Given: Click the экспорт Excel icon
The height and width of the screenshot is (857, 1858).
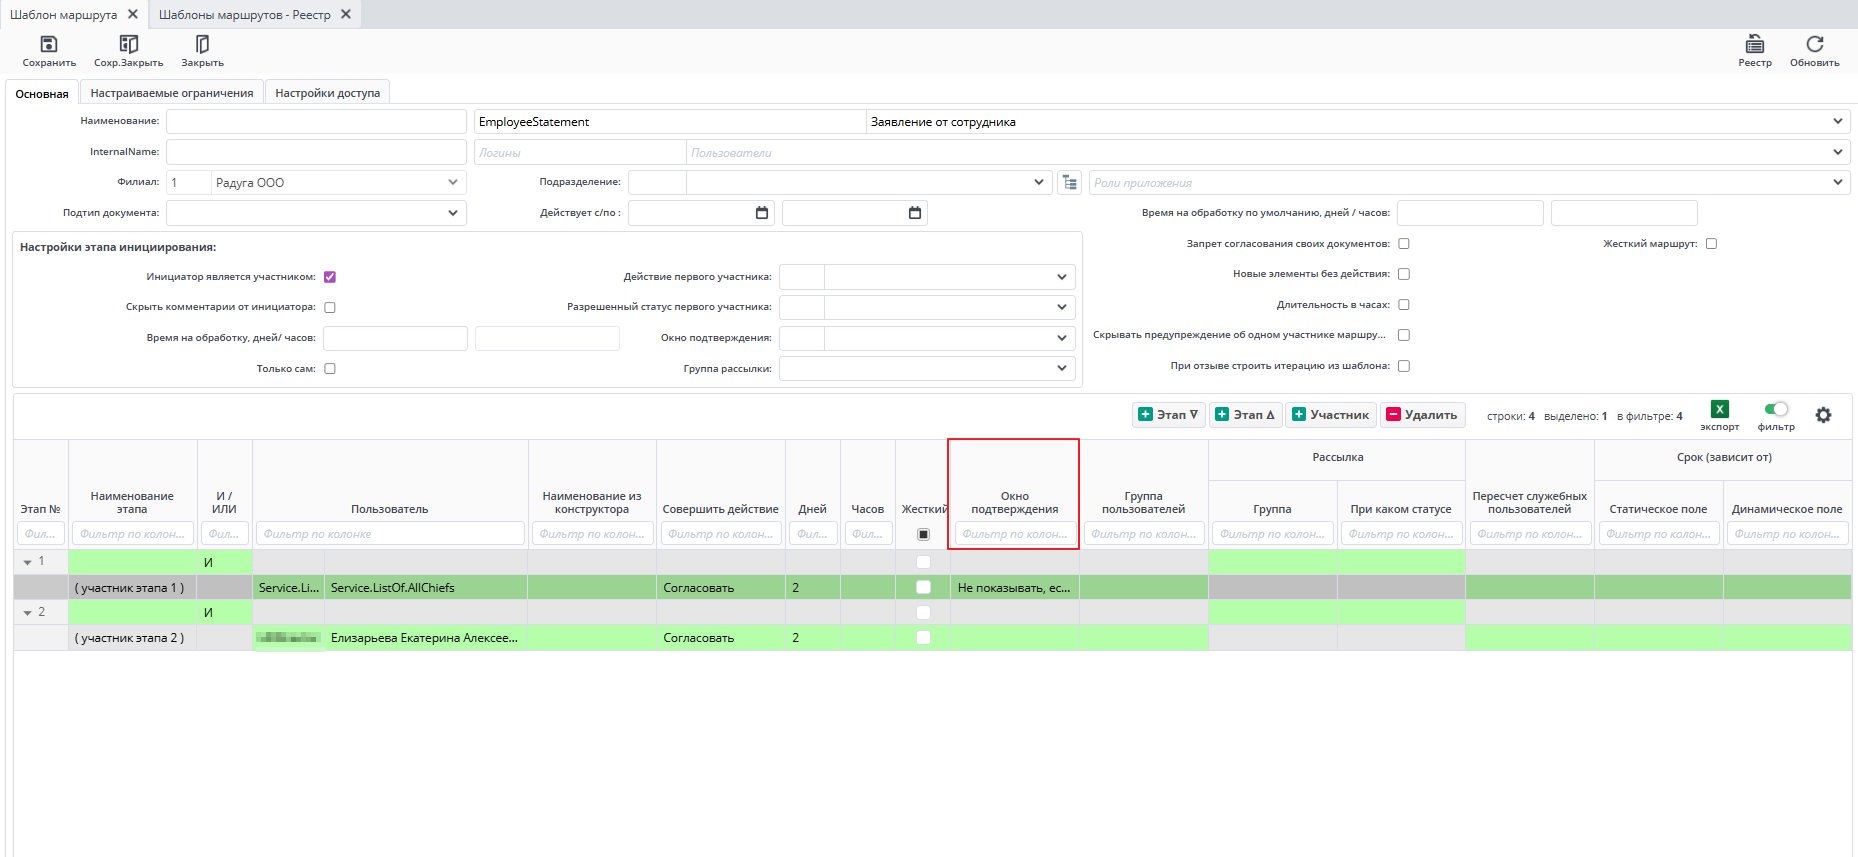Looking at the screenshot, I should 1720,409.
